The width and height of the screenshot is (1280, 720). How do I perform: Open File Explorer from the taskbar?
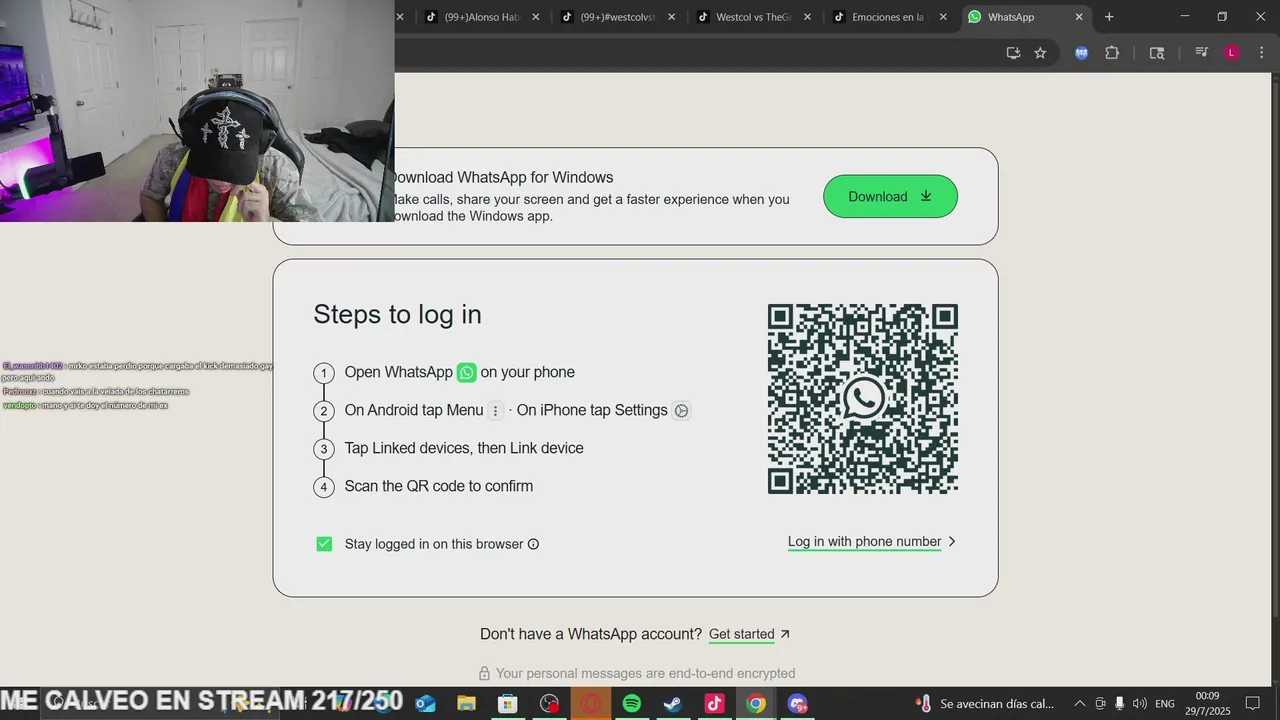pos(466,704)
